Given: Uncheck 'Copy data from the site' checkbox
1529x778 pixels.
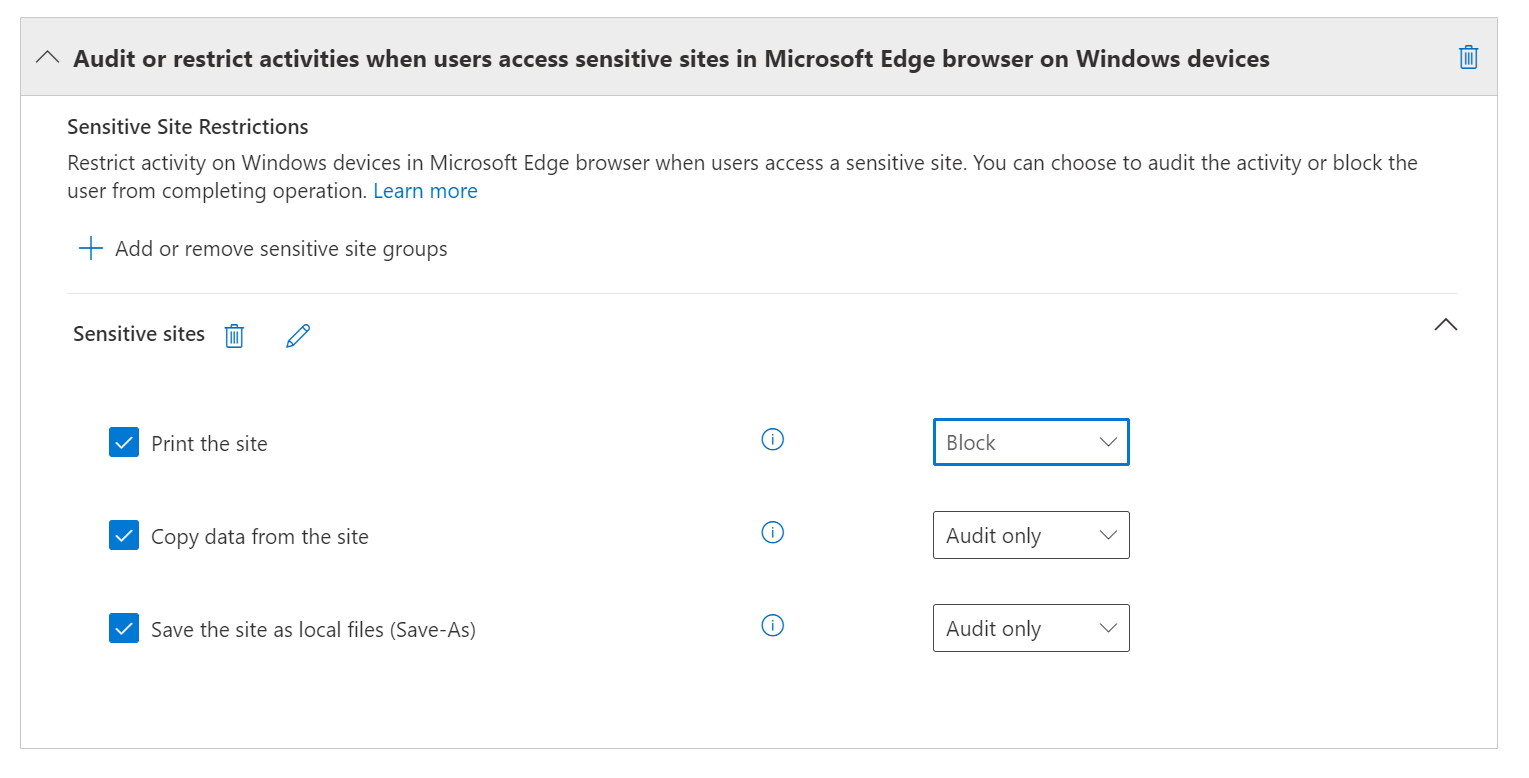Looking at the screenshot, I should pyautogui.click(x=124, y=536).
